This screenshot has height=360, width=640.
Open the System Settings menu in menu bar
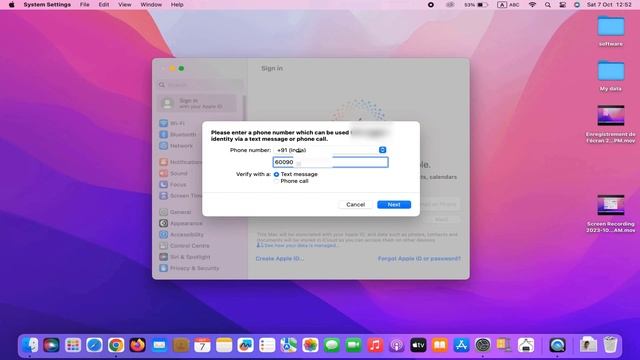click(47, 5)
